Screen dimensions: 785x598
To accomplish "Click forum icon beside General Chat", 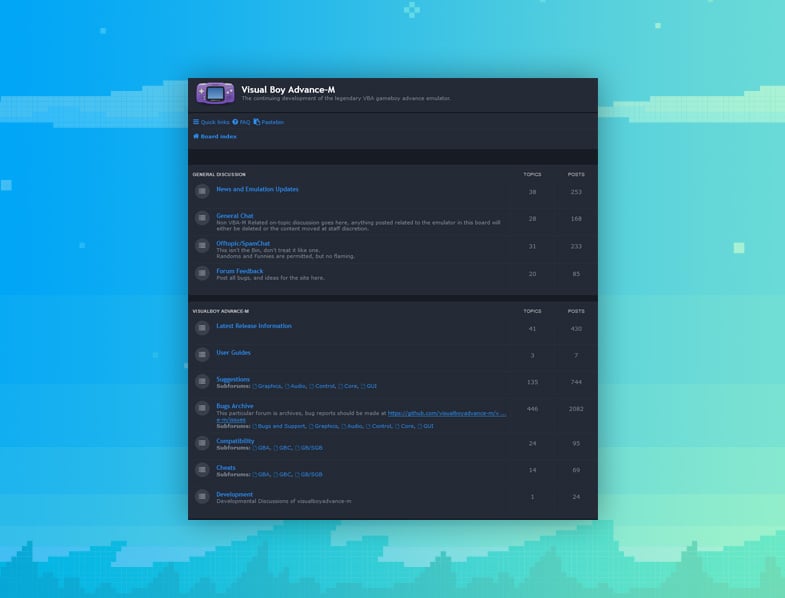I will [x=202, y=218].
